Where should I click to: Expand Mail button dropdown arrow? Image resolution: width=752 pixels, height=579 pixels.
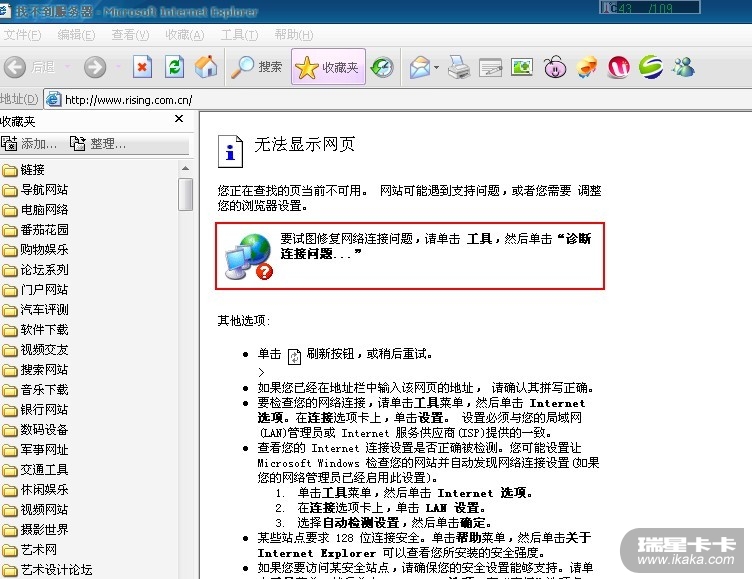(436, 68)
